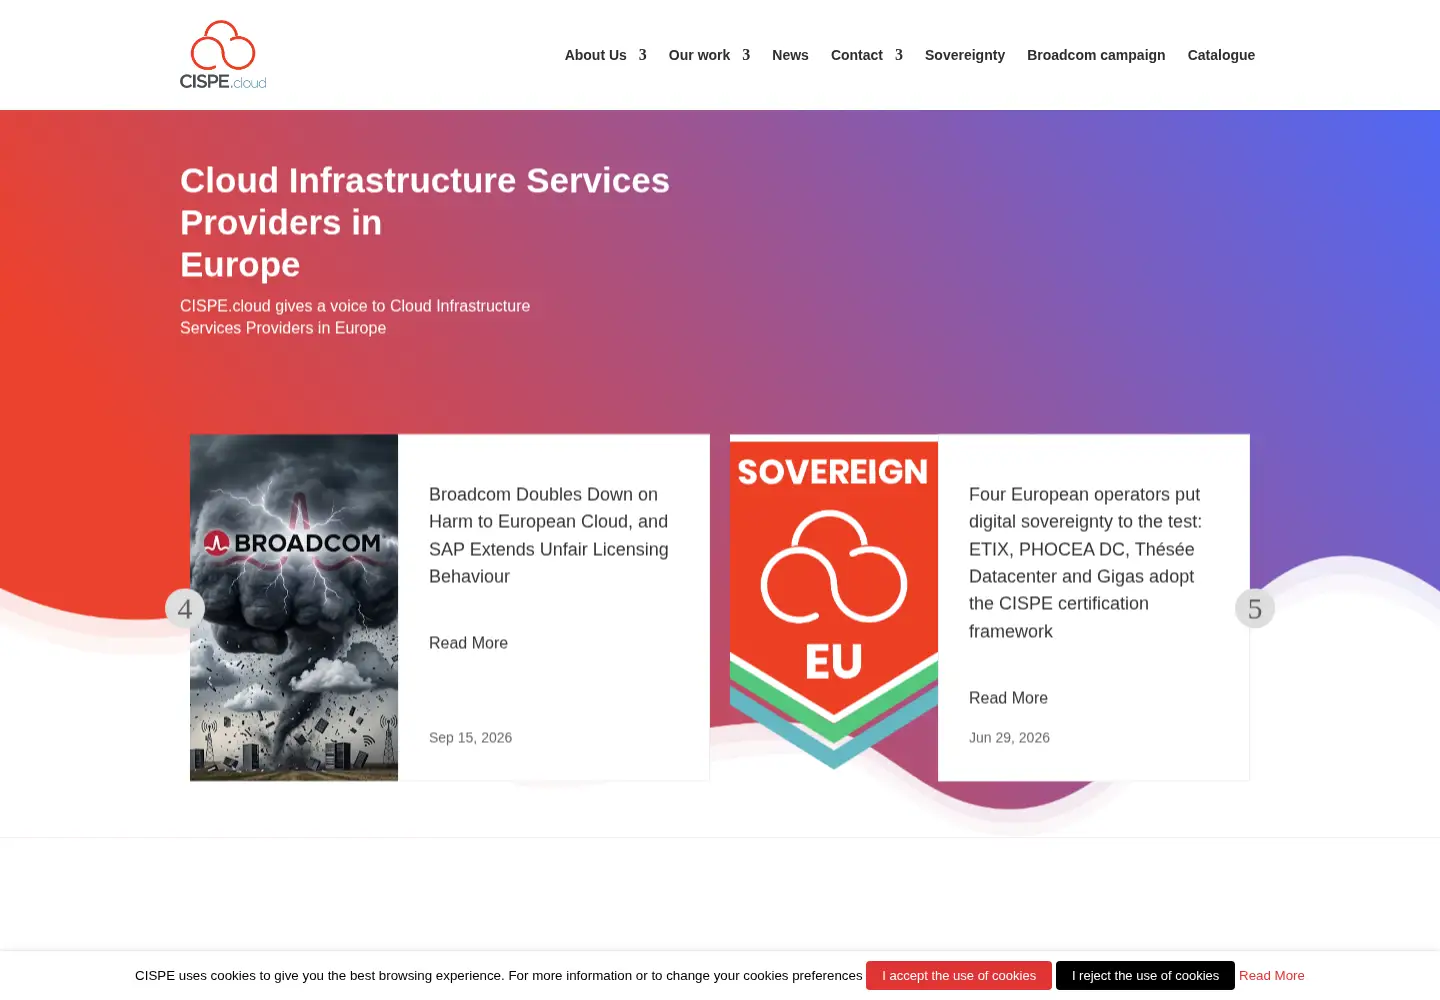Viewport: 1440px width, 1000px height.
Task: Click Read More under sovereignty article
Action: 1008,698
